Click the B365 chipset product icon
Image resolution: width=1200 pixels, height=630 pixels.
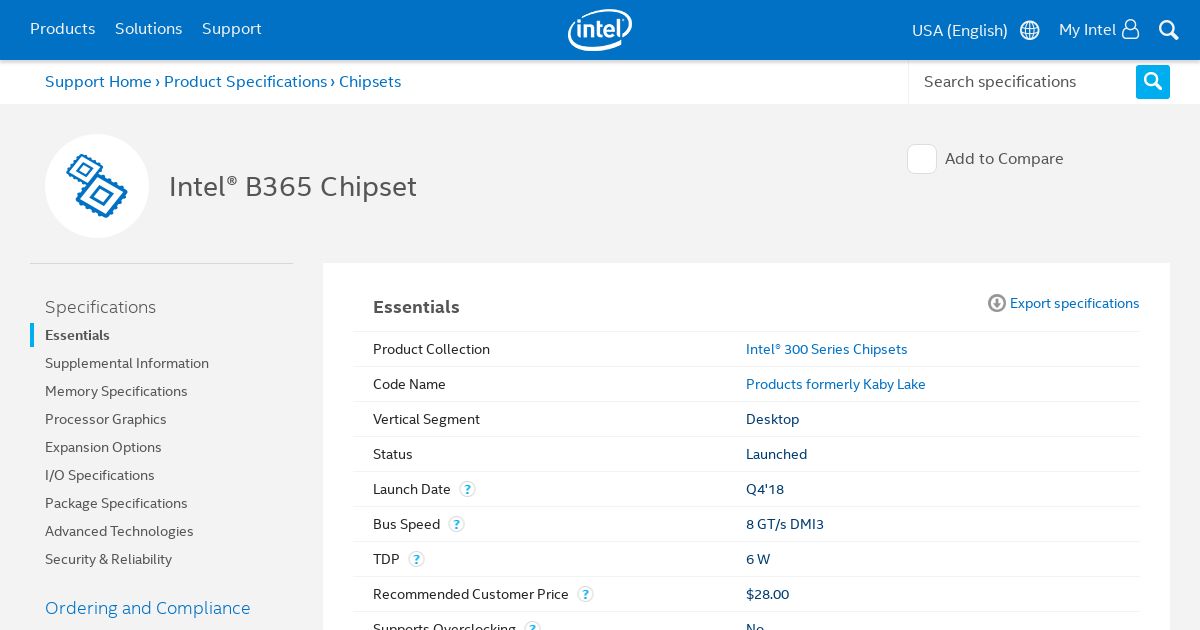coord(97,186)
